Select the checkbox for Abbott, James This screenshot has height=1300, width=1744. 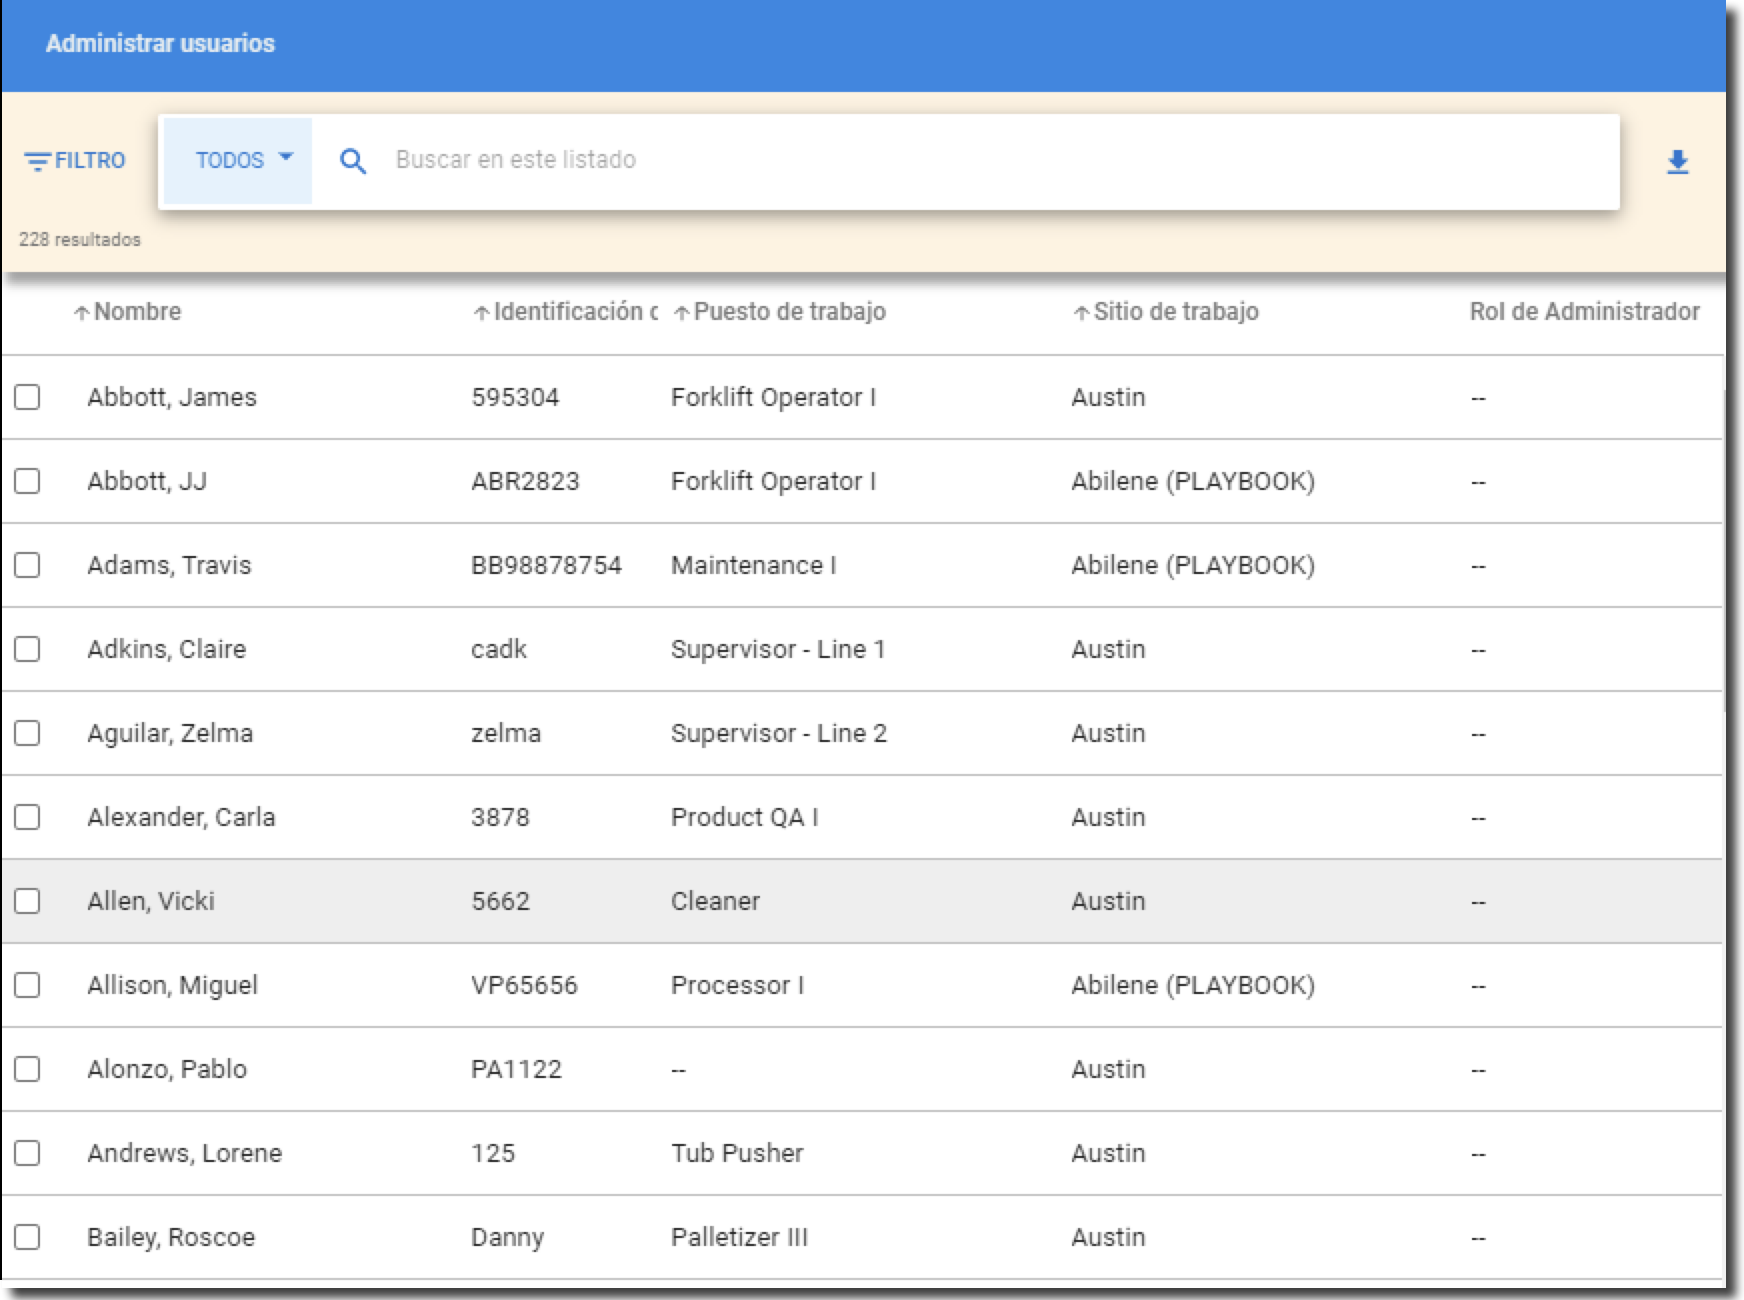pyautogui.click(x=27, y=397)
